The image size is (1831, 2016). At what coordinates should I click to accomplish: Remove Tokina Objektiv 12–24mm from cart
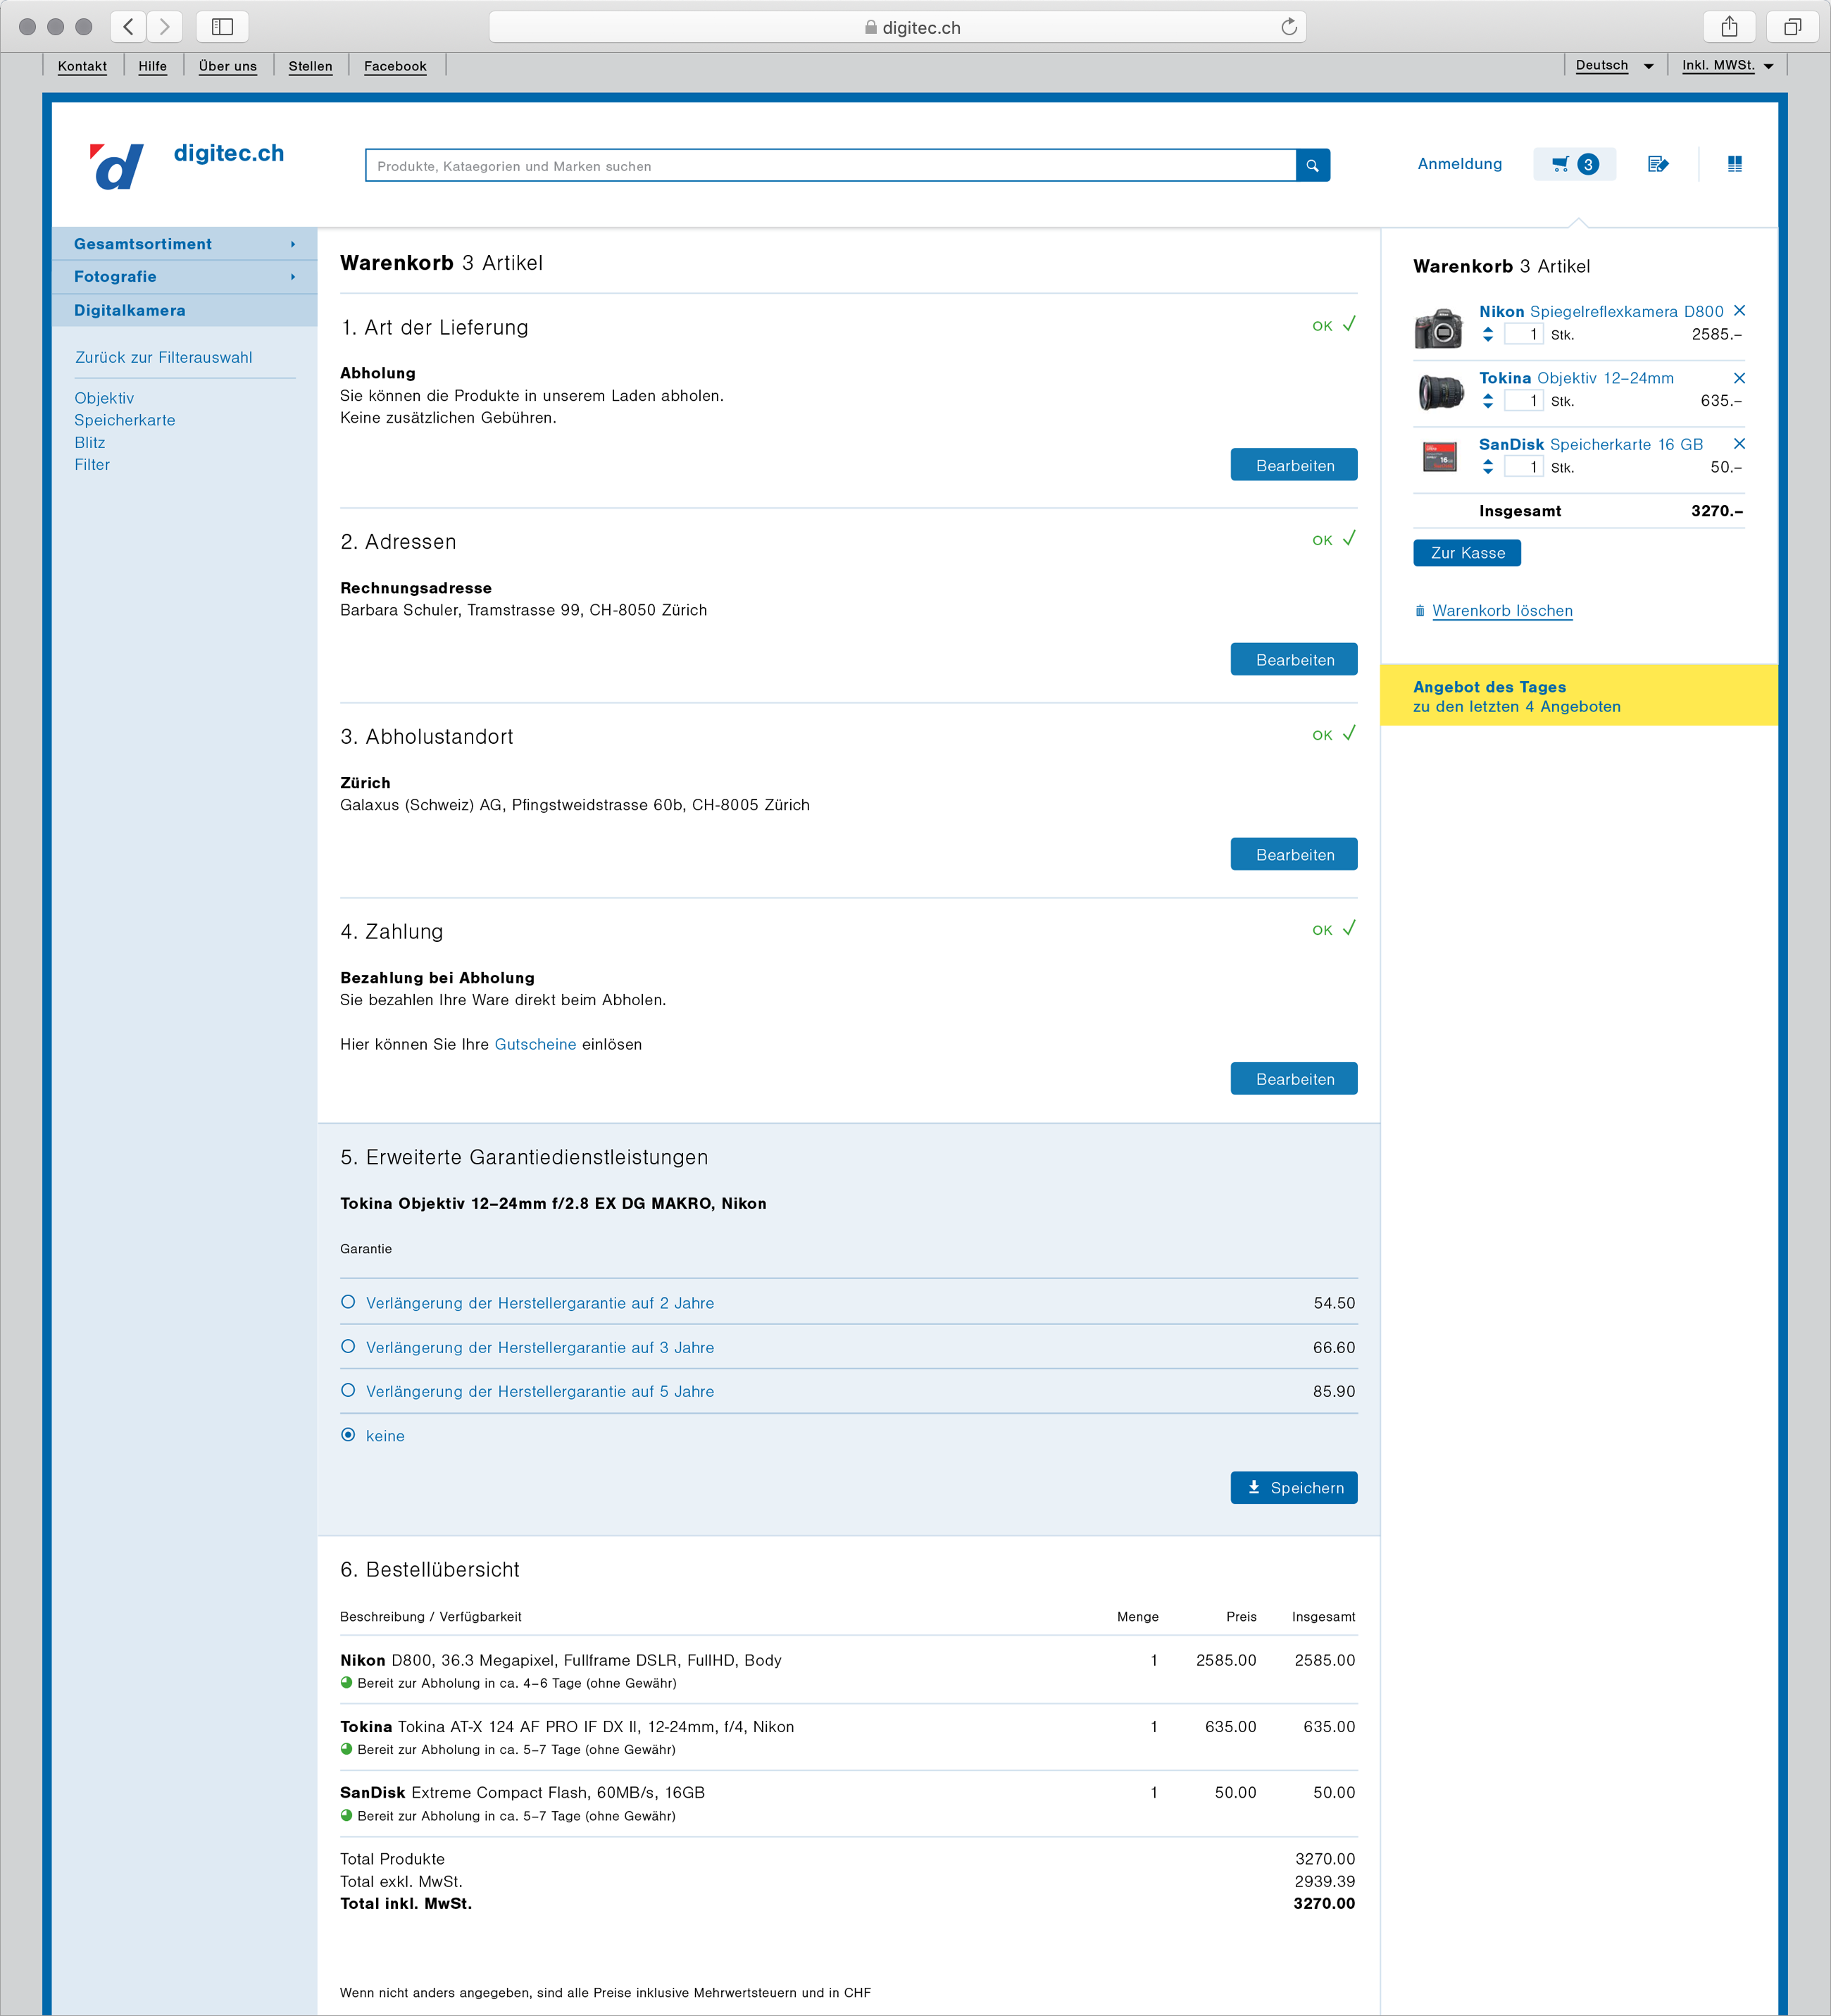coord(1739,378)
